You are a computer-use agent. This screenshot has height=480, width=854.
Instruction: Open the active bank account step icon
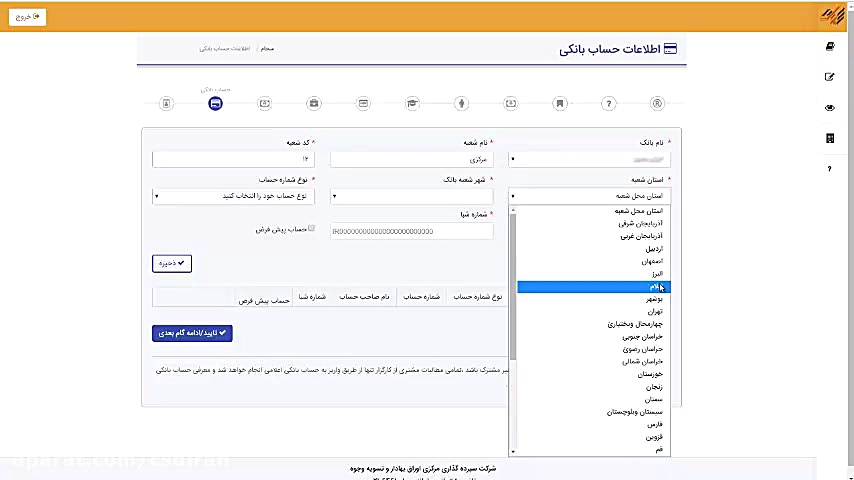[x=215, y=104]
